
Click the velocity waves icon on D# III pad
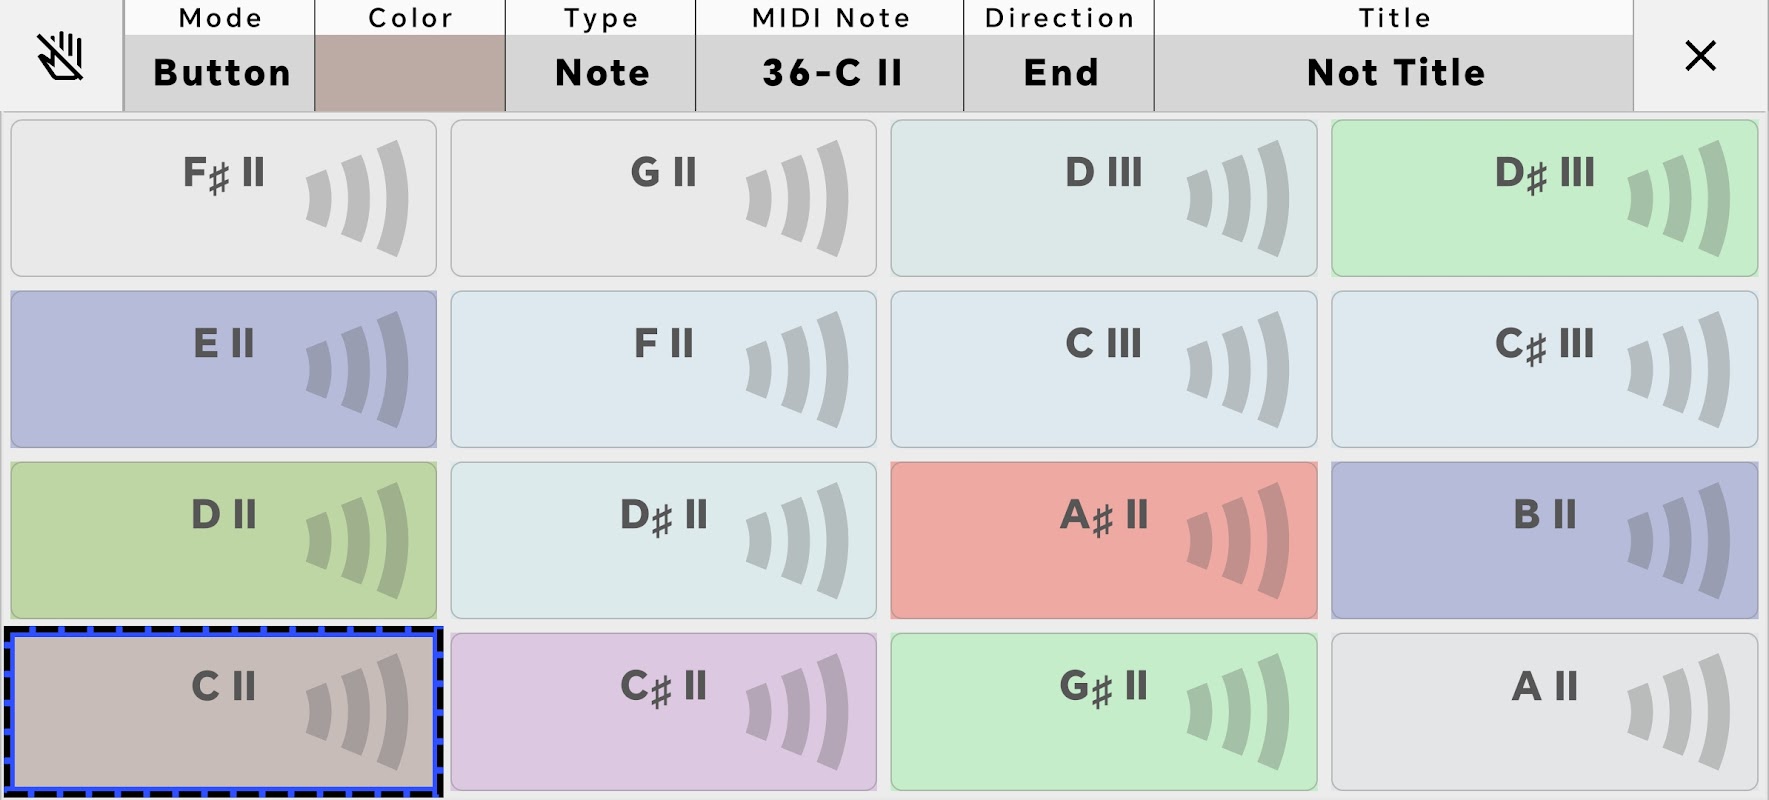coord(1679,198)
